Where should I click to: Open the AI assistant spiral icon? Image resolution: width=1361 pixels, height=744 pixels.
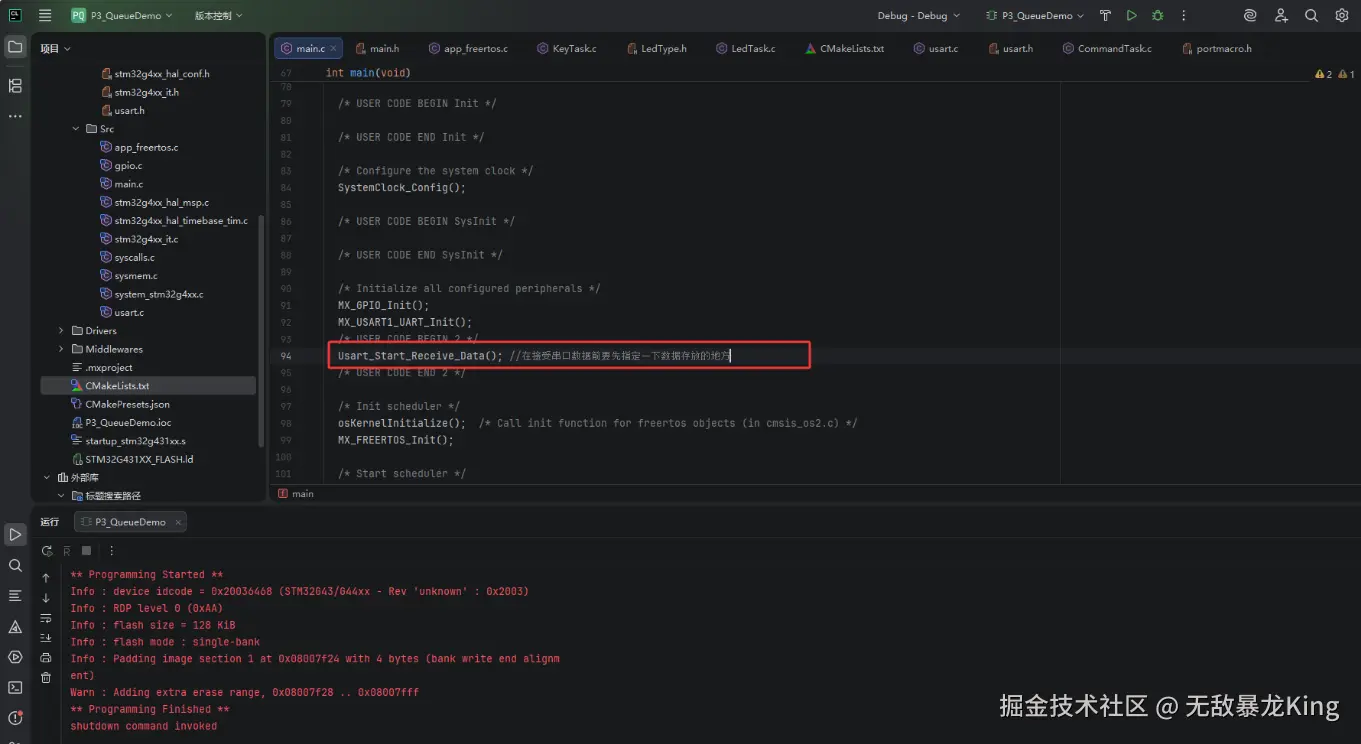(x=1250, y=15)
